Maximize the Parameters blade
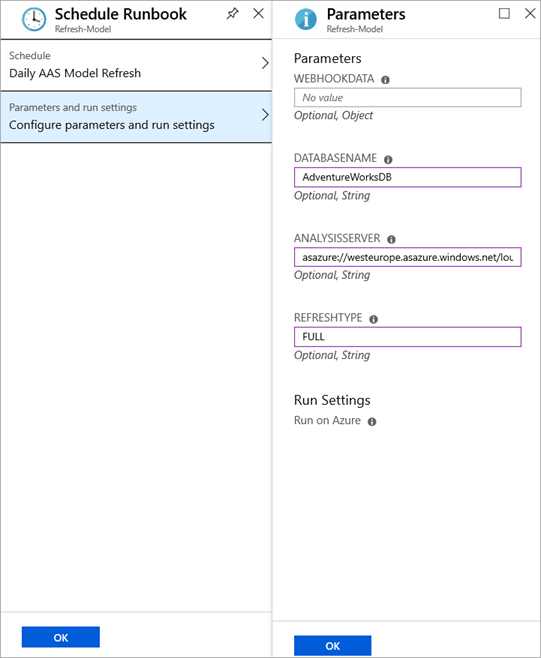Screen dimensions: 541x658 (x=504, y=13)
